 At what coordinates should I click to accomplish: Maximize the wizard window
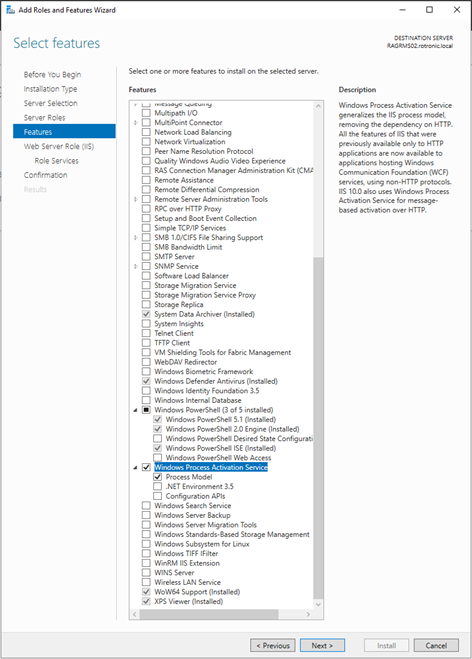coord(429,10)
